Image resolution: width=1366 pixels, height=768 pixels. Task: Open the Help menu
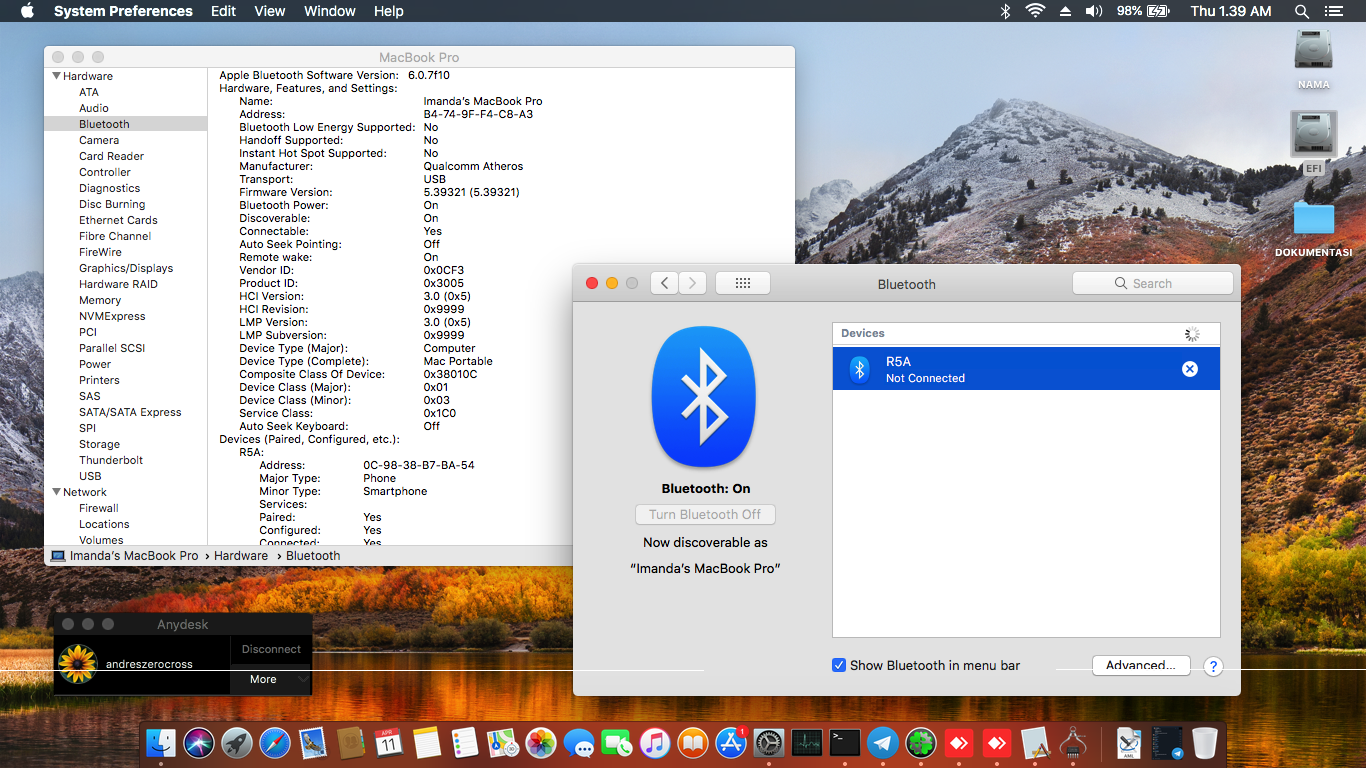(x=388, y=11)
